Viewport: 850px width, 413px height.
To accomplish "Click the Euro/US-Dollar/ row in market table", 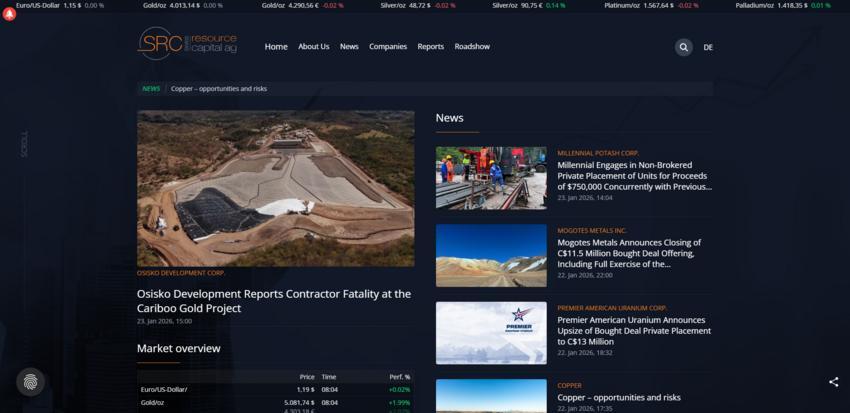I will pyautogui.click(x=275, y=390).
